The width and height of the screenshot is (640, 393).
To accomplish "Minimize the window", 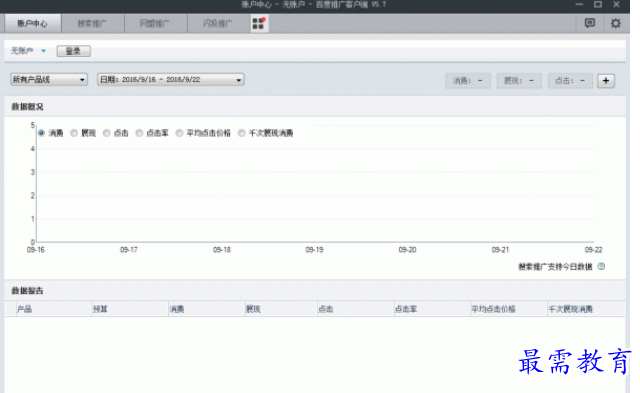I will [x=580, y=4].
